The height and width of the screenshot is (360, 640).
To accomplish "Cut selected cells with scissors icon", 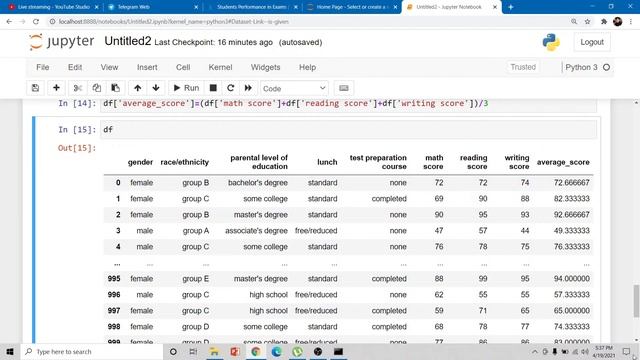I will coord(78,88).
